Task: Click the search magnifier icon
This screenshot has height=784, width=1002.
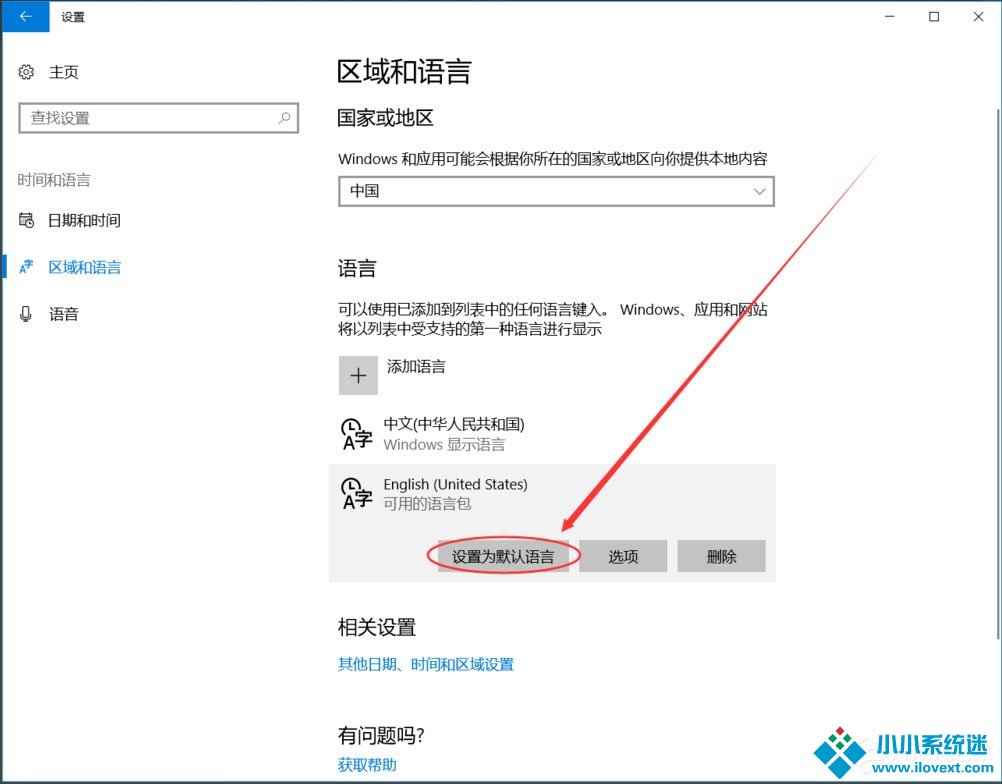Action: pyautogui.click(x=284, y=118)
